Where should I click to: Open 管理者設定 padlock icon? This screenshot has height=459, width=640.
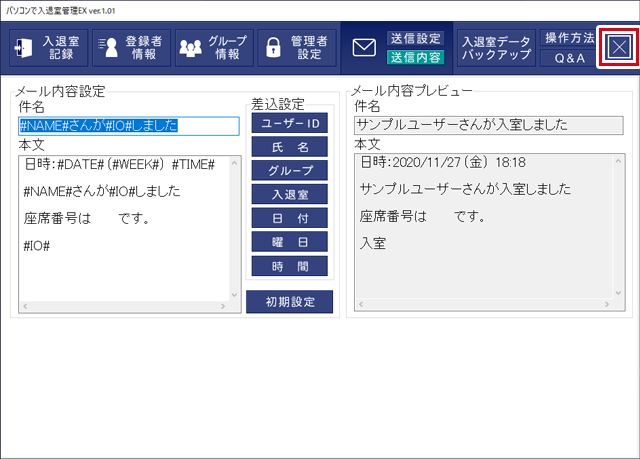coord(297,47)
